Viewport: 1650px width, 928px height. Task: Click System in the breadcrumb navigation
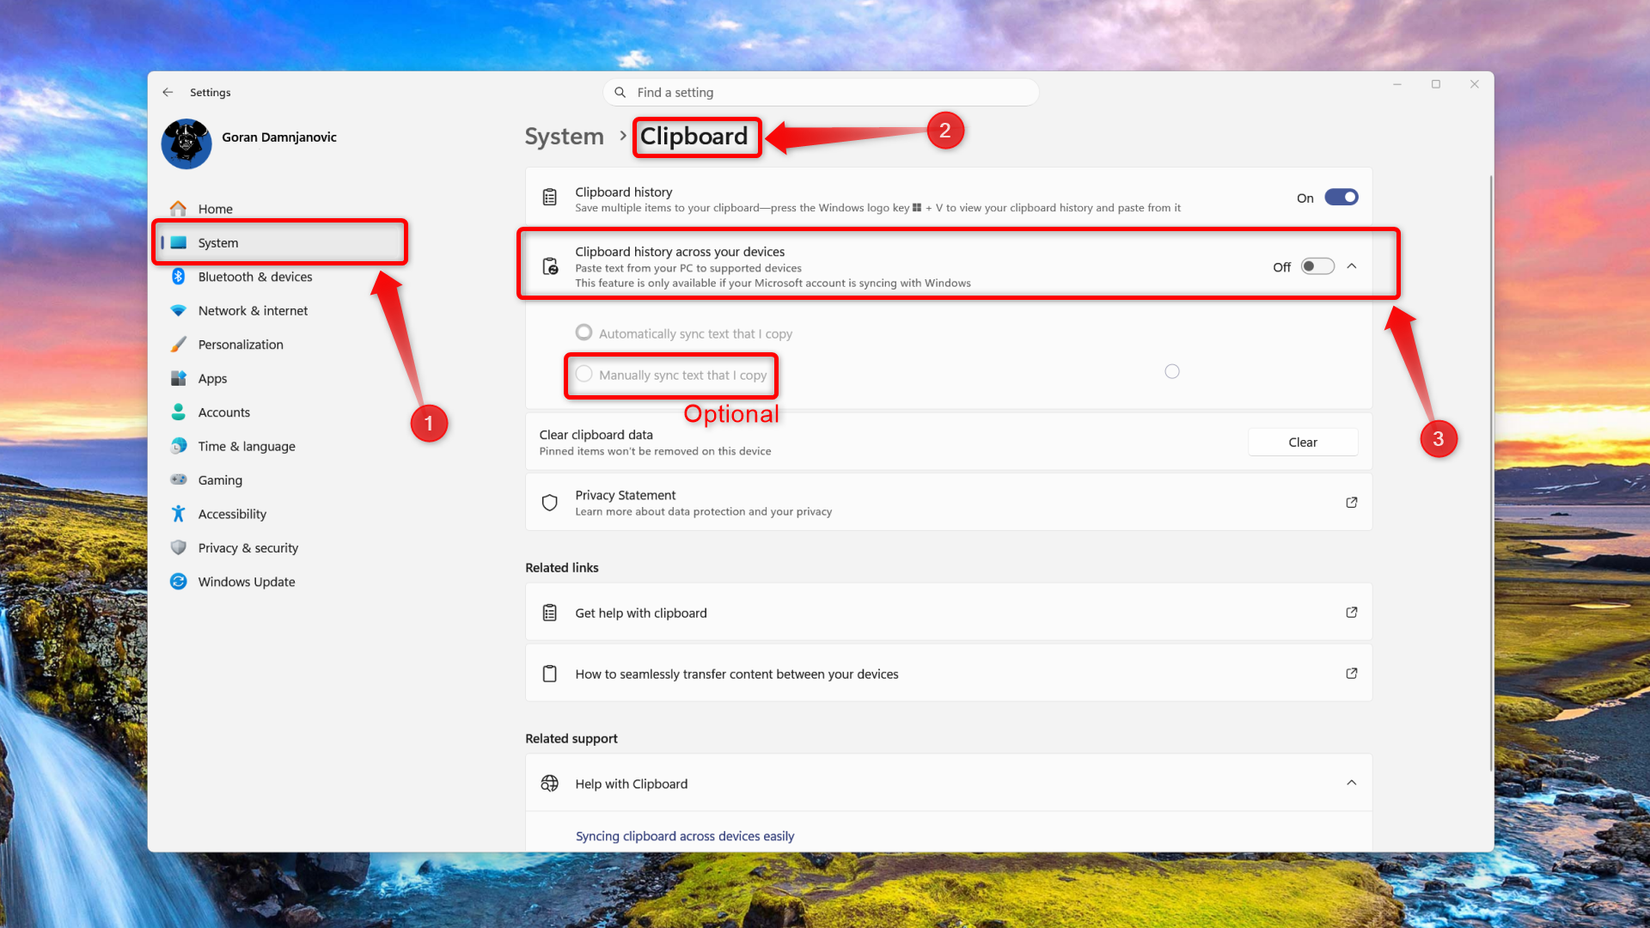point(564,136)
